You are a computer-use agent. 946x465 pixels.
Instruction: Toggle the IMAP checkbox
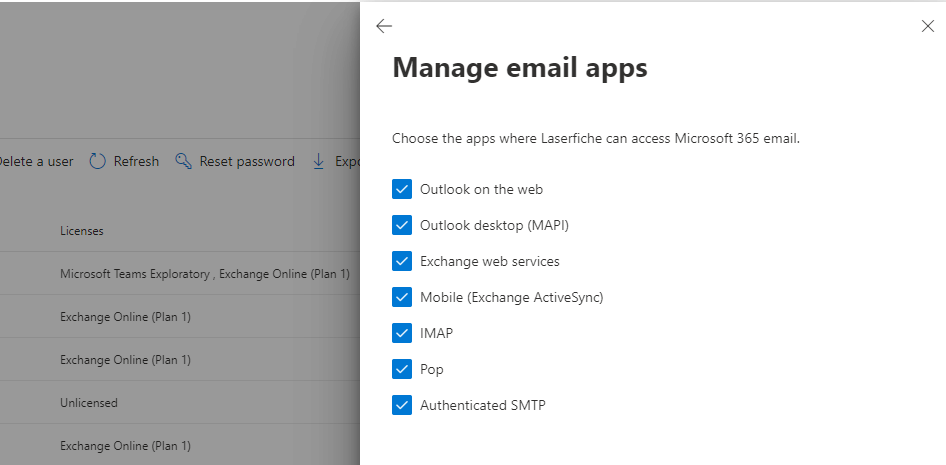(402, 333)
